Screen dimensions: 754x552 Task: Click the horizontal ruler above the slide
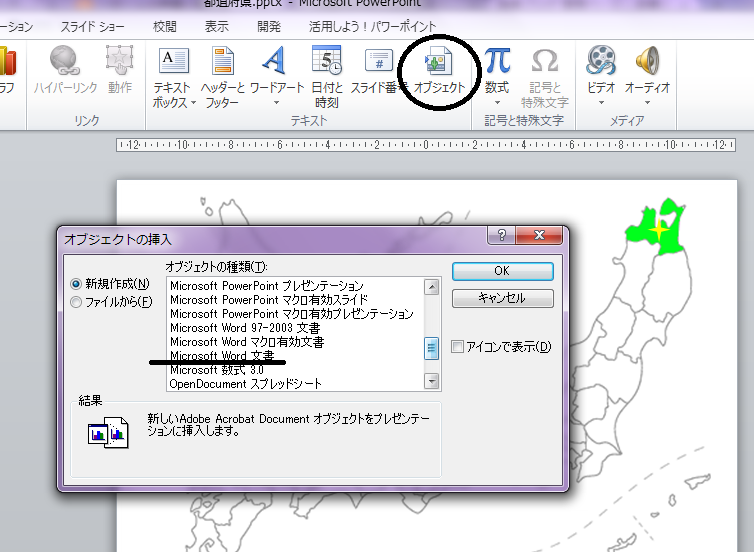tap(426, 145)
